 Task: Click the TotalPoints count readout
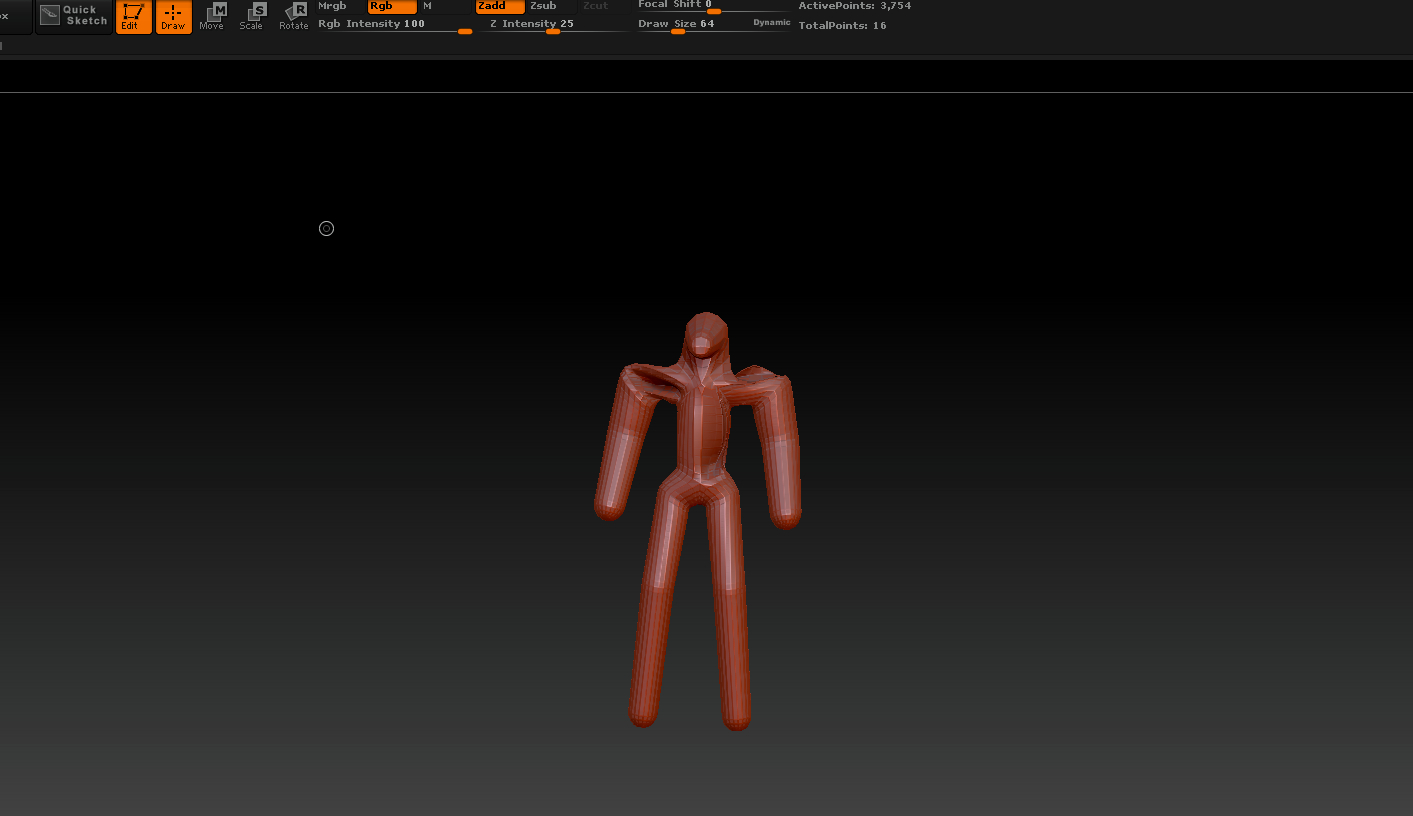(842, 26)
